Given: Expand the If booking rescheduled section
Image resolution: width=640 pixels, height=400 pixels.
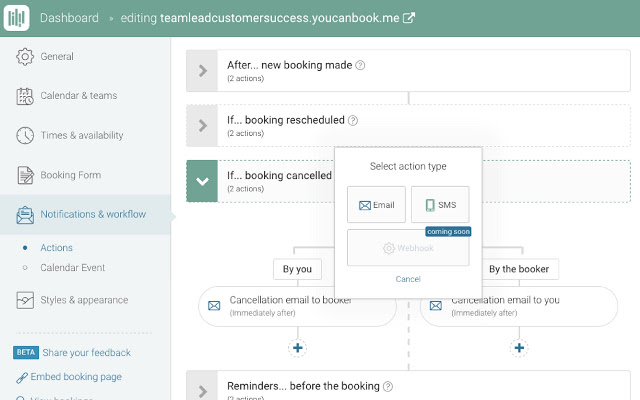Looking at the screenshot, I should 202,126.
